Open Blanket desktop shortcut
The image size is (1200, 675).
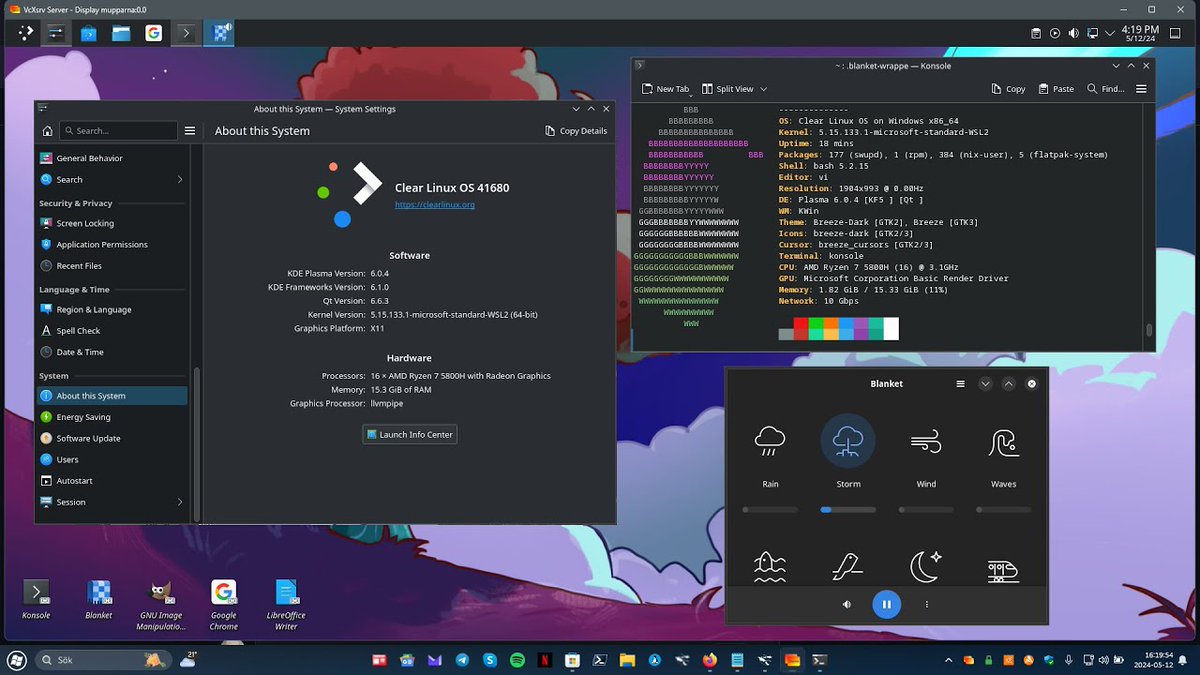[99, 600]
